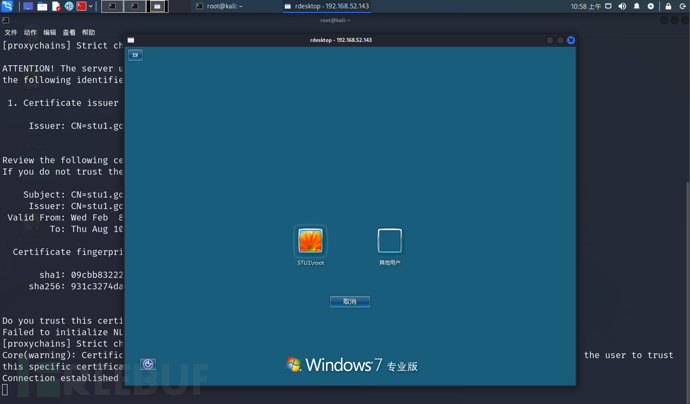
Task: Switch to root@kali terminal in taskbar
Action: 224,6
